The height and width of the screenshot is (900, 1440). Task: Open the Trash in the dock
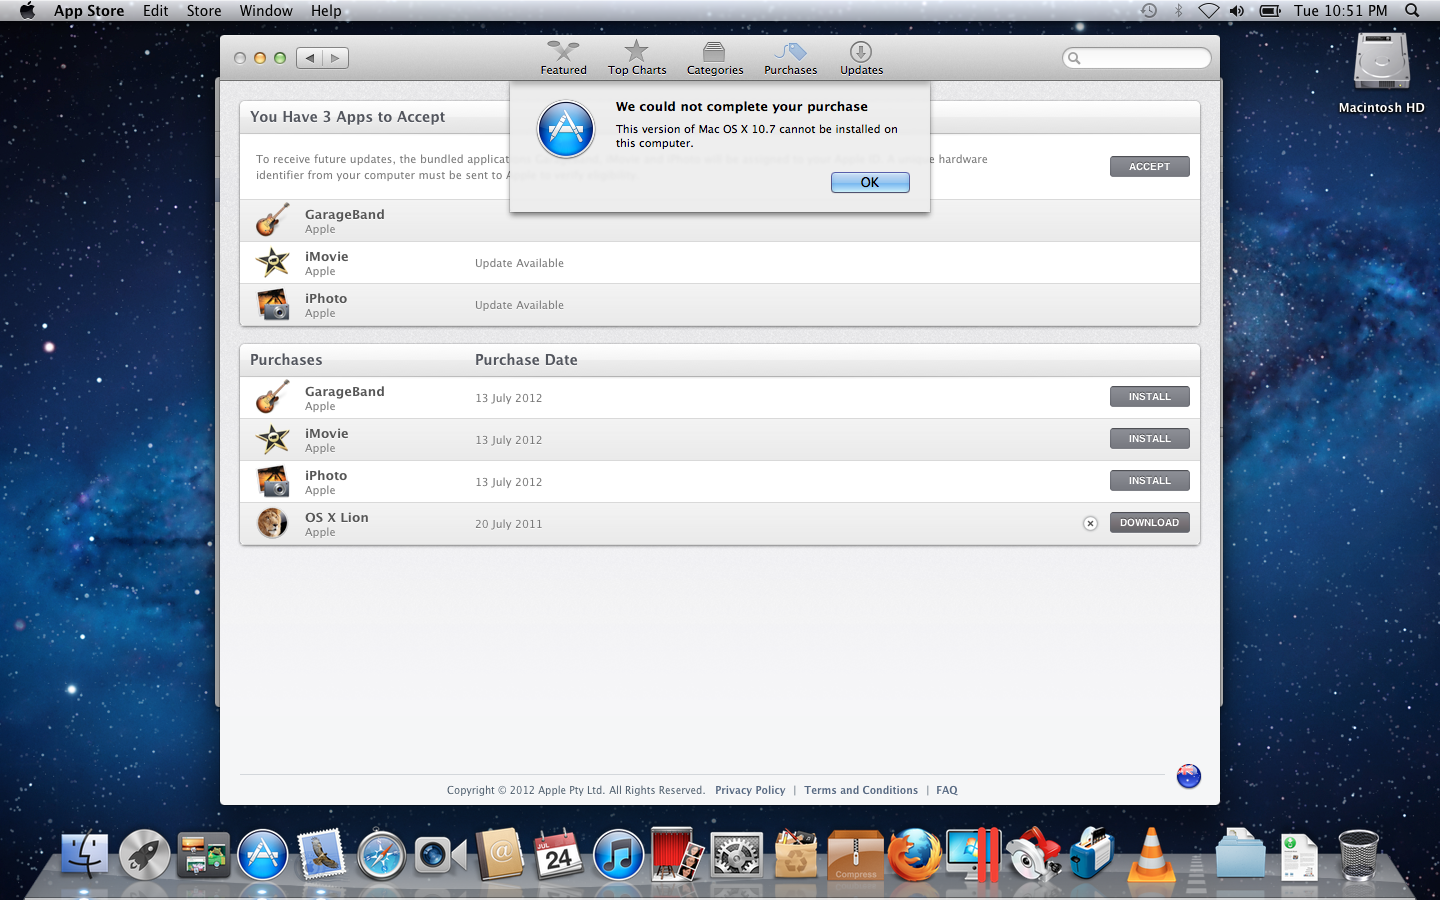[x=1358, y=856]
